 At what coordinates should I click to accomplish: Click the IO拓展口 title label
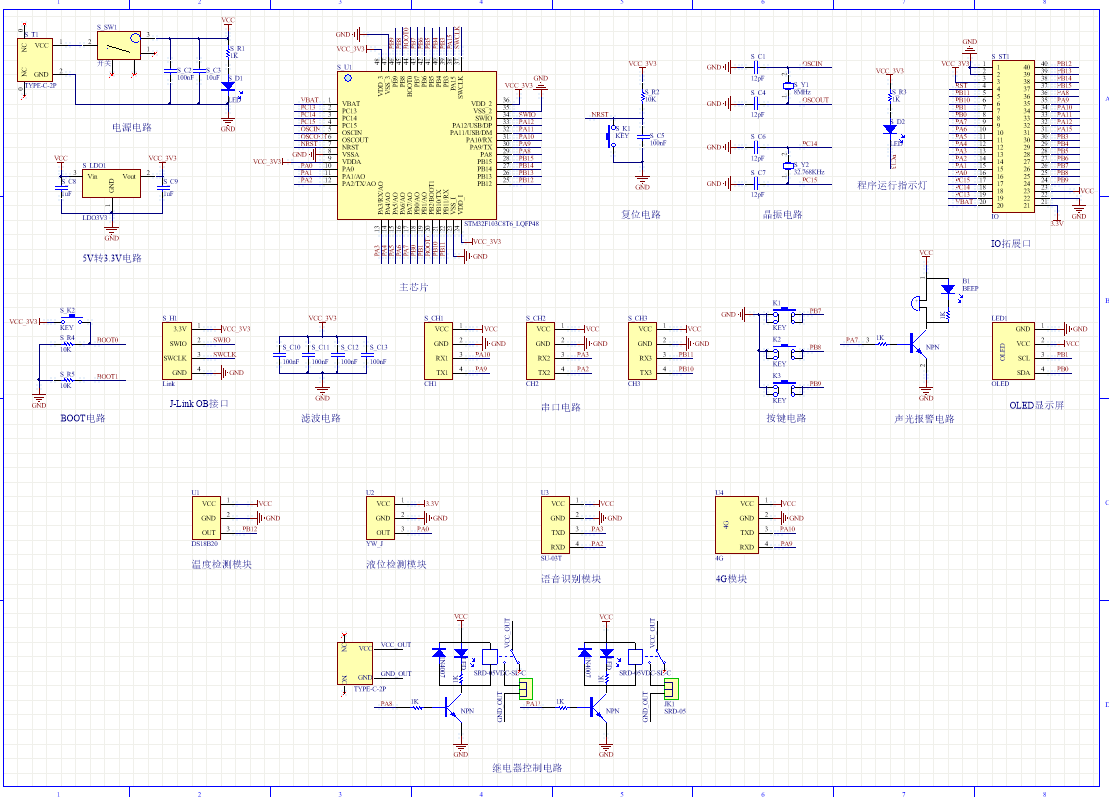tap(1011, 243)
